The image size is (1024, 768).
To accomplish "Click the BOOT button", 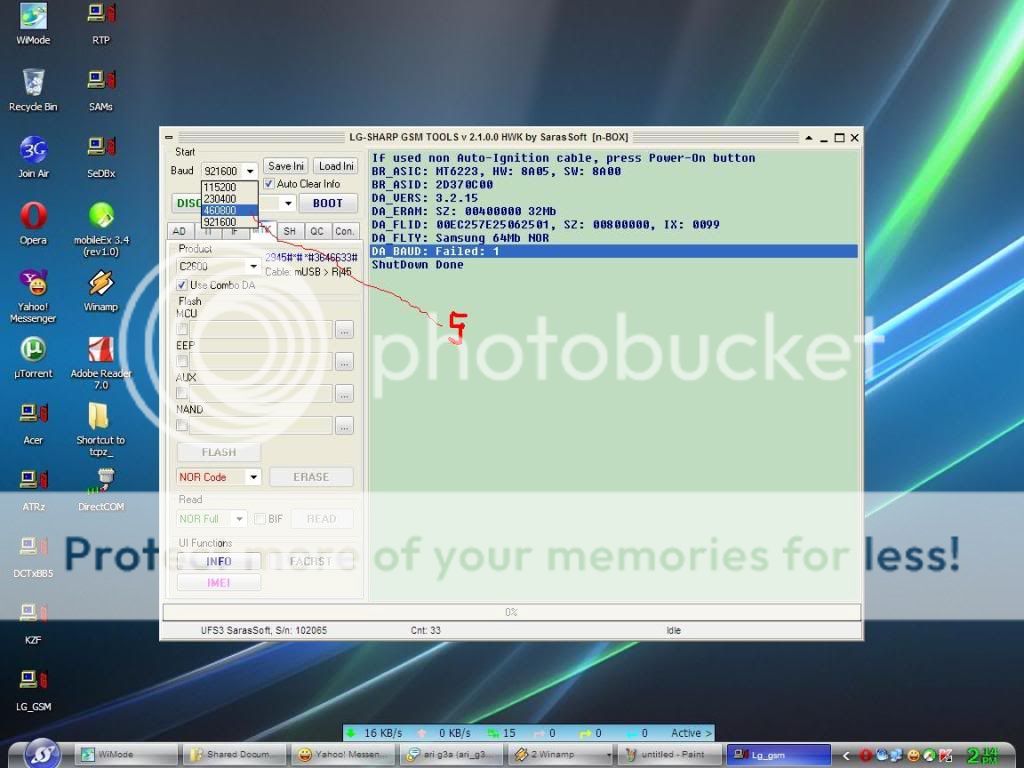I will point(328,203).
